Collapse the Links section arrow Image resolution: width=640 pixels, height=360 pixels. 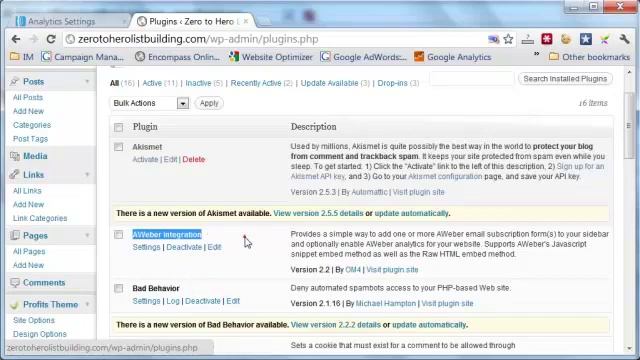[87, 175]
